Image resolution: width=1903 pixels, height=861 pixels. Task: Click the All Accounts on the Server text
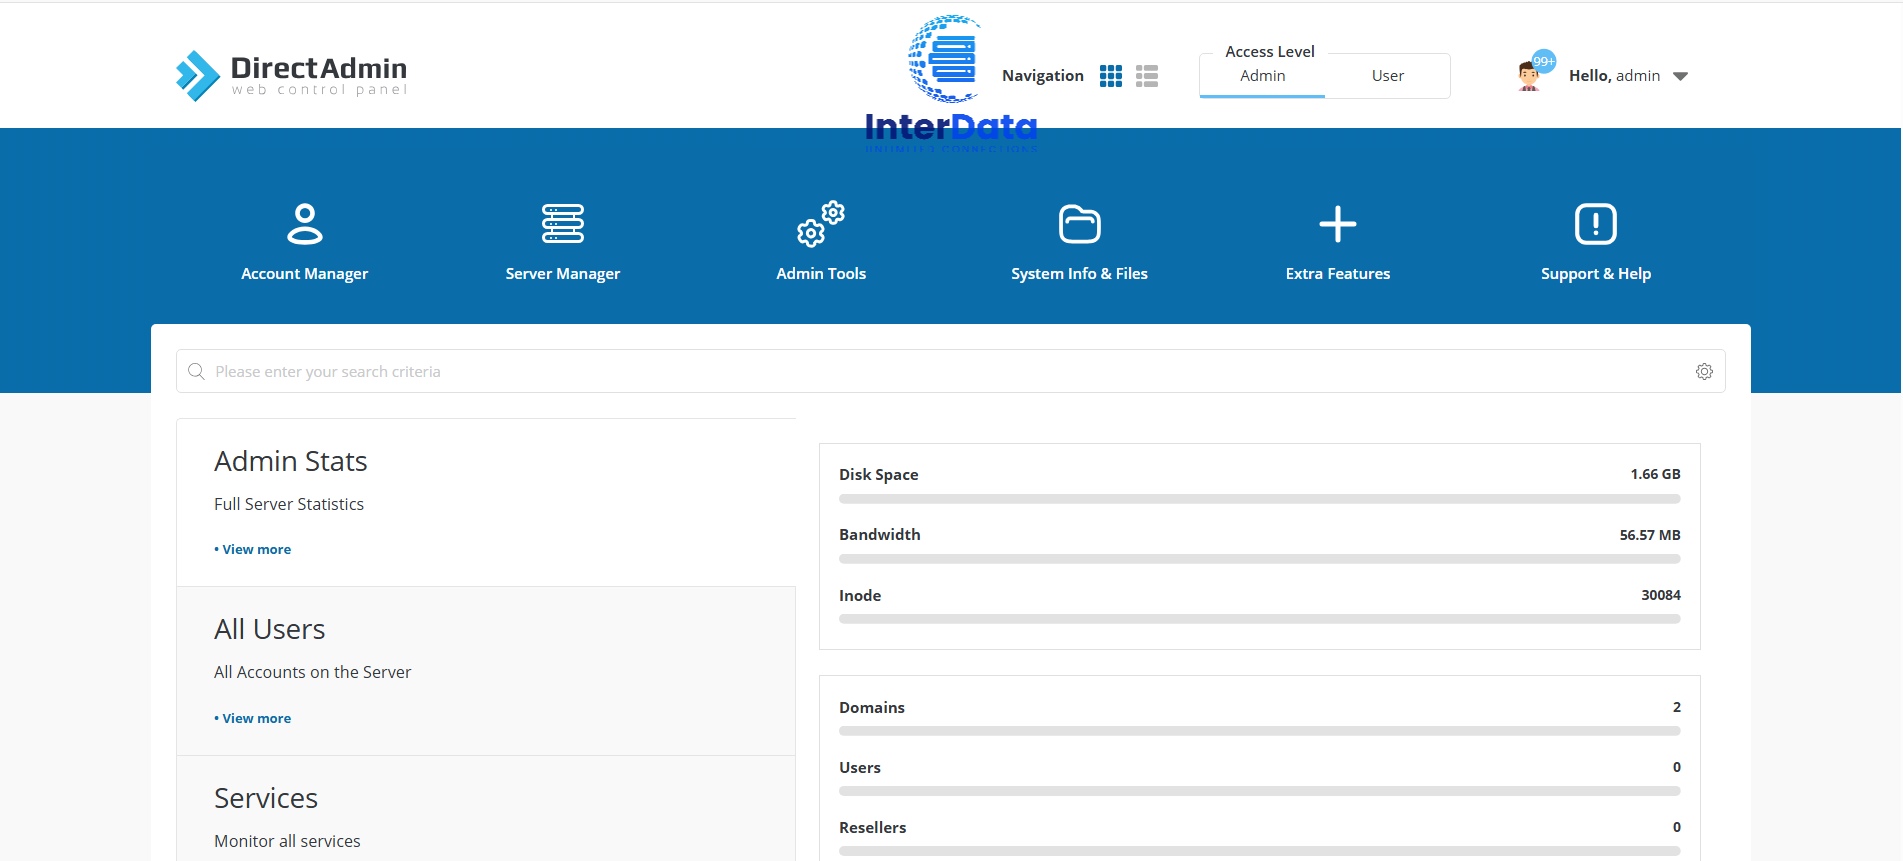[312, 672]
